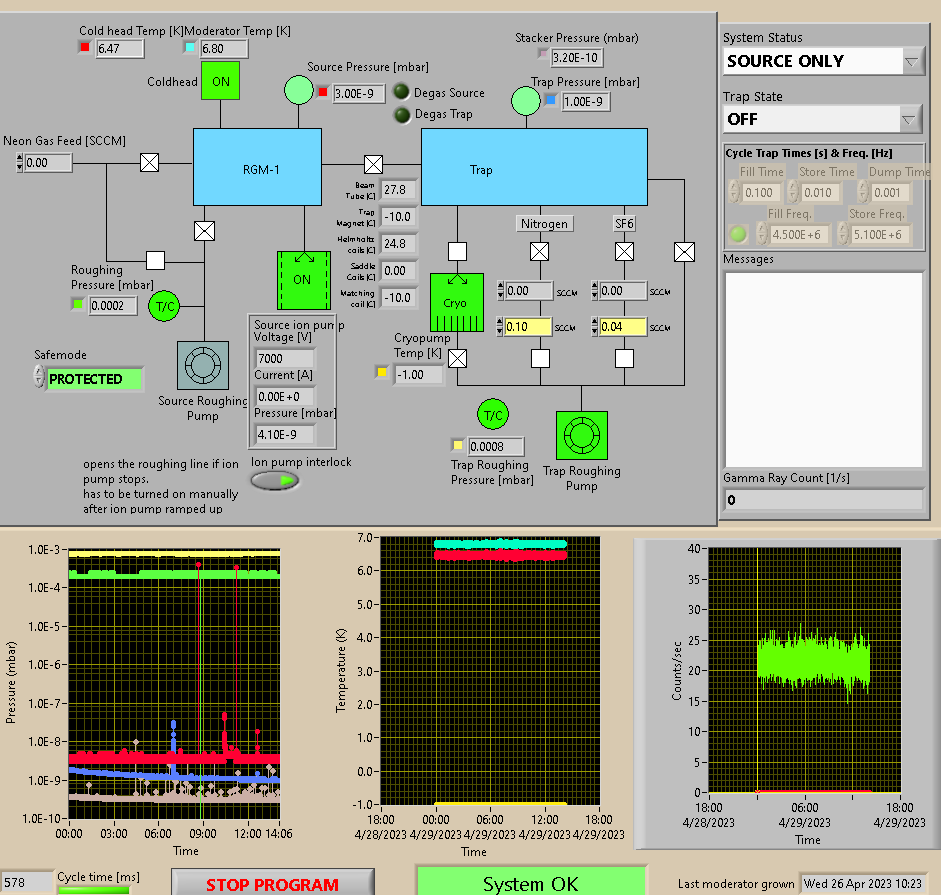This screenshot has width=941, height=895.
Task: Click the Trap Roughing Pump icon
Action: click(x=582, y=437)
